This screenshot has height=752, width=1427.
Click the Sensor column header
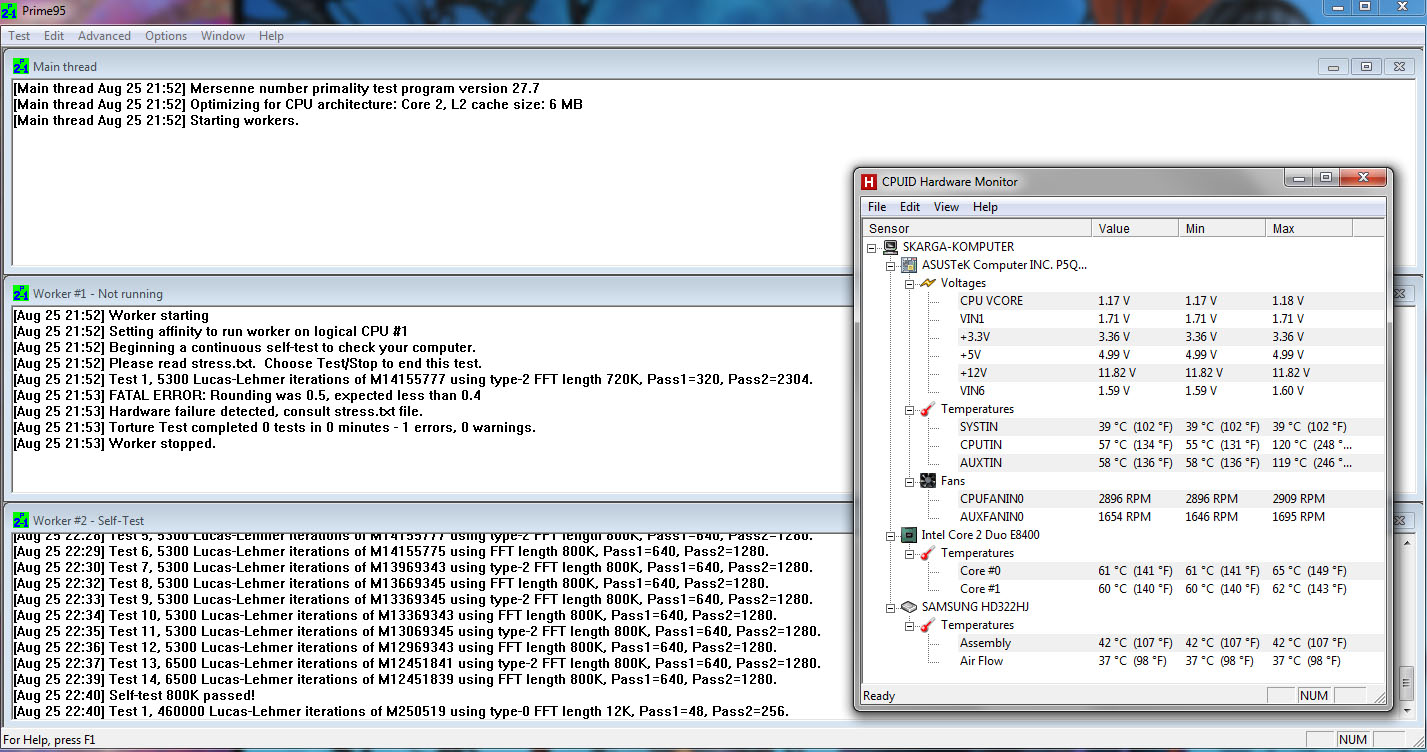(x=977, y=229)
